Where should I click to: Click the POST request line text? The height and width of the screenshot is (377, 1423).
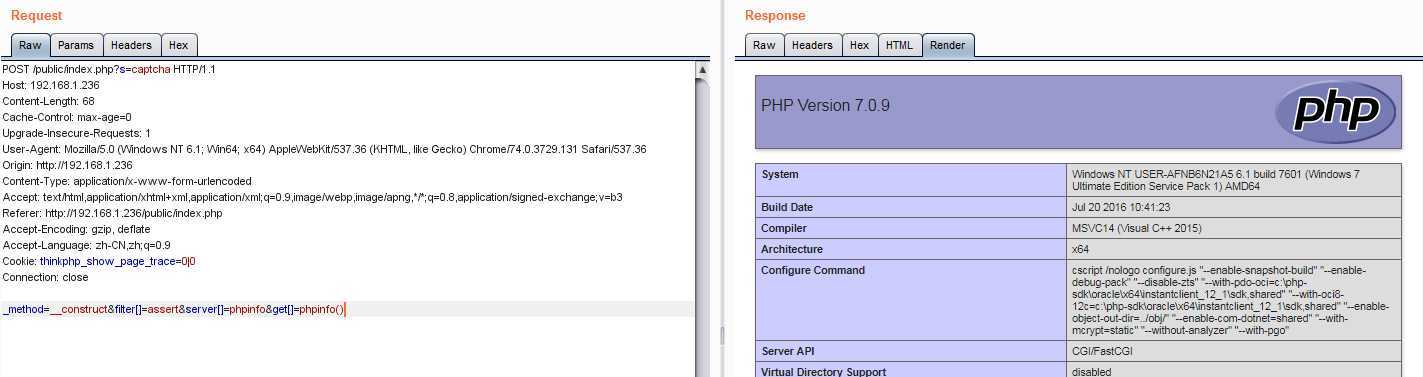pos(109,69)
